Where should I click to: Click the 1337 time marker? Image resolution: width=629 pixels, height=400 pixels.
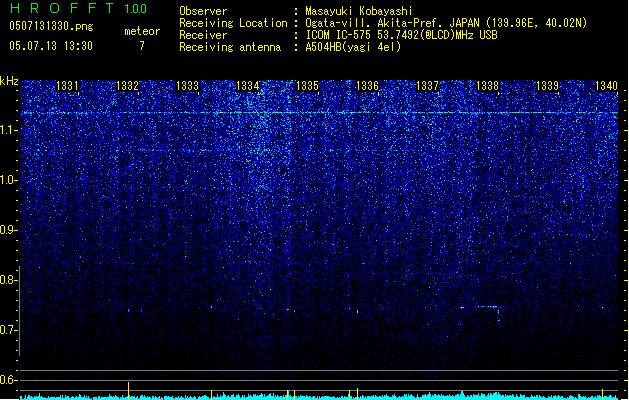[428, 86]
